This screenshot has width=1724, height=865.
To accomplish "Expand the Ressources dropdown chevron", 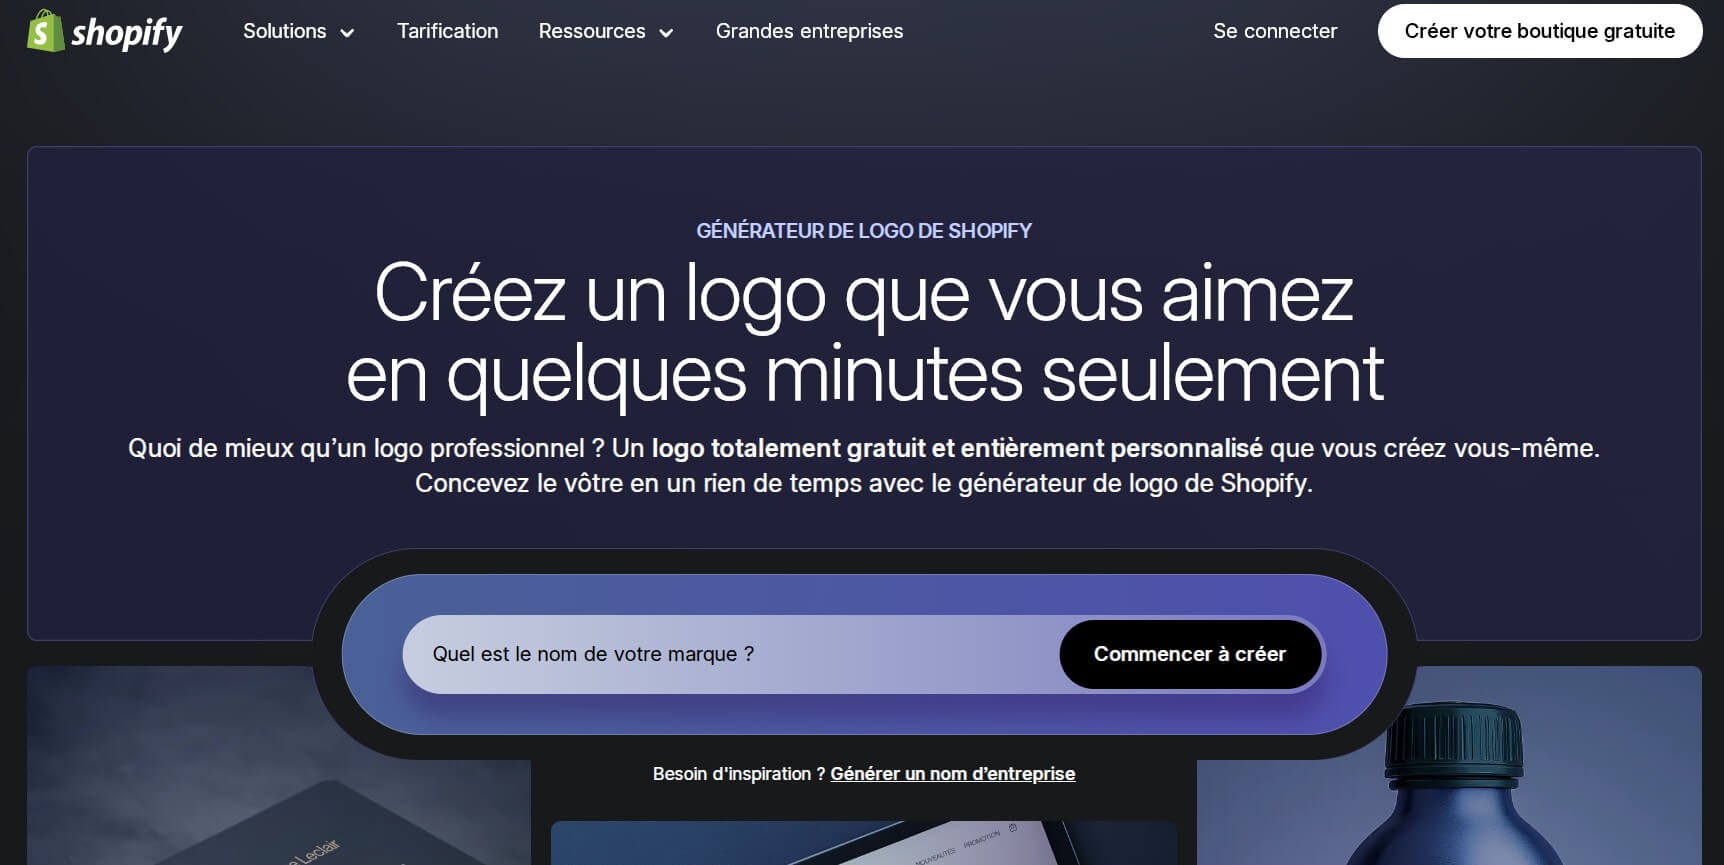I will [666, 33].
